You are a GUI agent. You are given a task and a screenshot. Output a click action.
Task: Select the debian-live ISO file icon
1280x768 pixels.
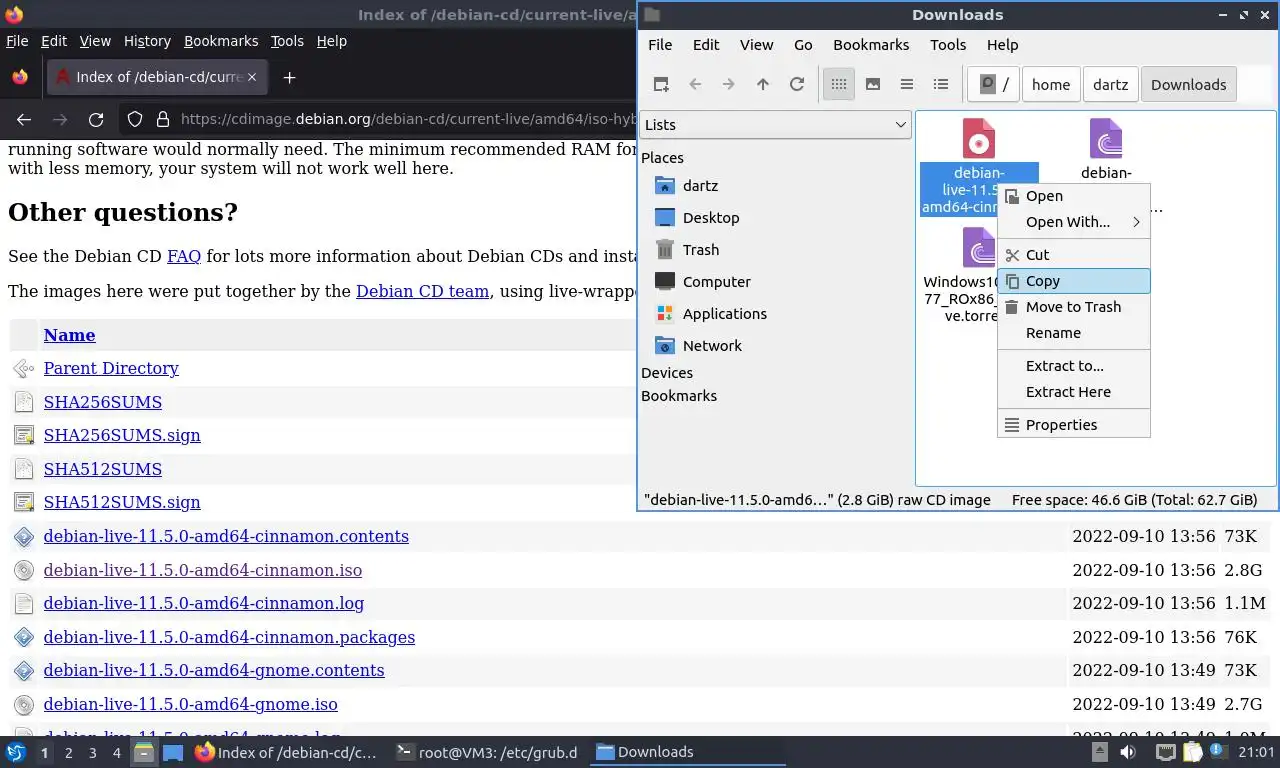point(978,139)
